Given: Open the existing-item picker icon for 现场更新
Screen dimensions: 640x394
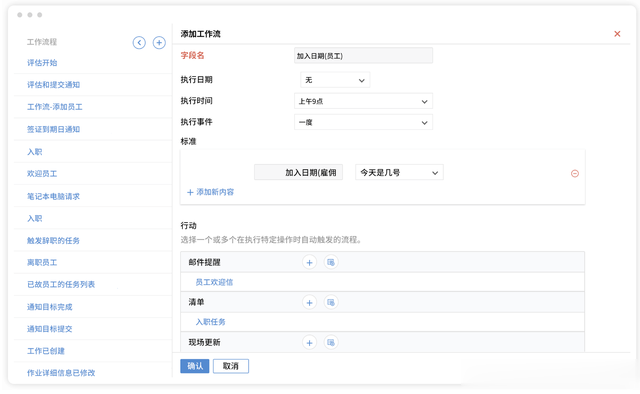Looking at the screenshot, I should tap(331, 343).
